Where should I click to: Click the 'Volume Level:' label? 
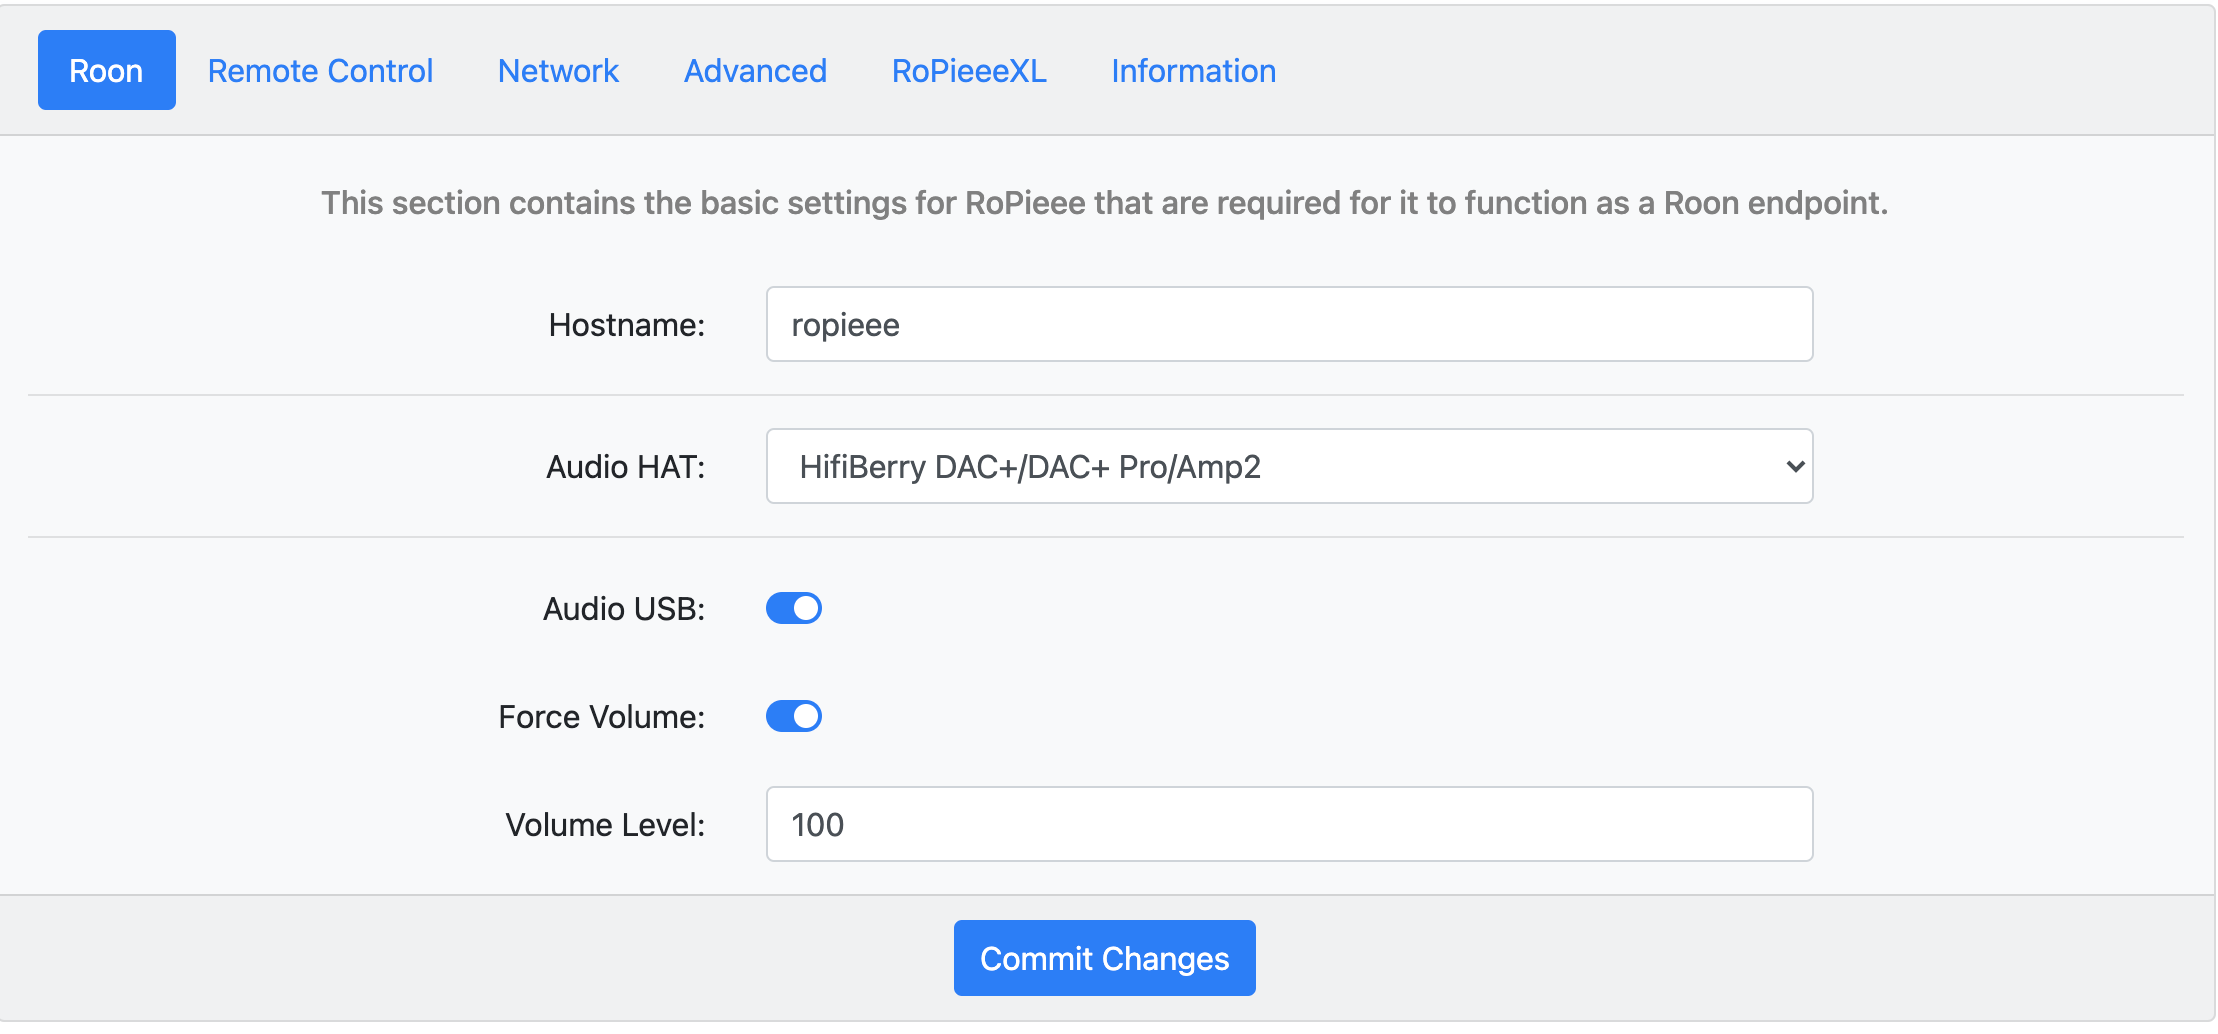[x=605, y=825]
